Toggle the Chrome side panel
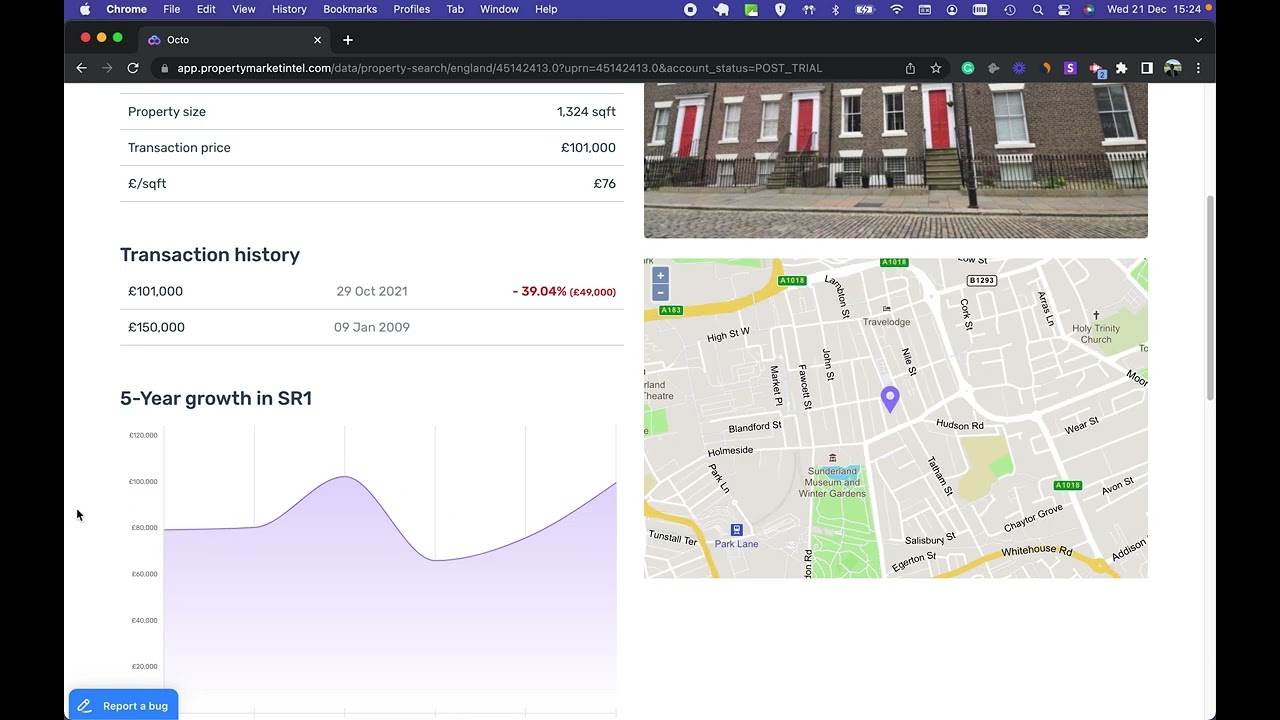This screenshot has width=1280, height=720. coord(1147,68)
